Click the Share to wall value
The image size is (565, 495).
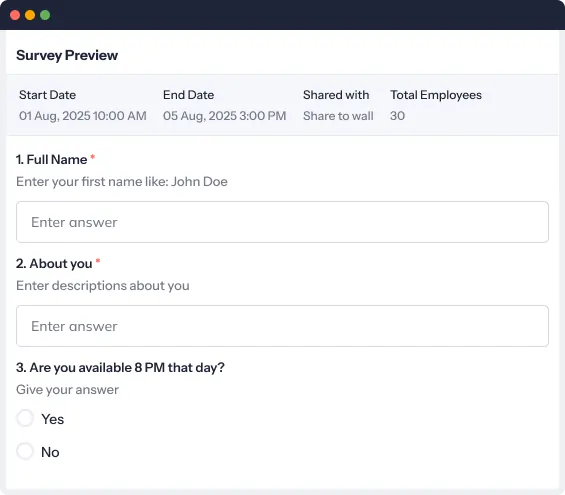coord(338,116)
